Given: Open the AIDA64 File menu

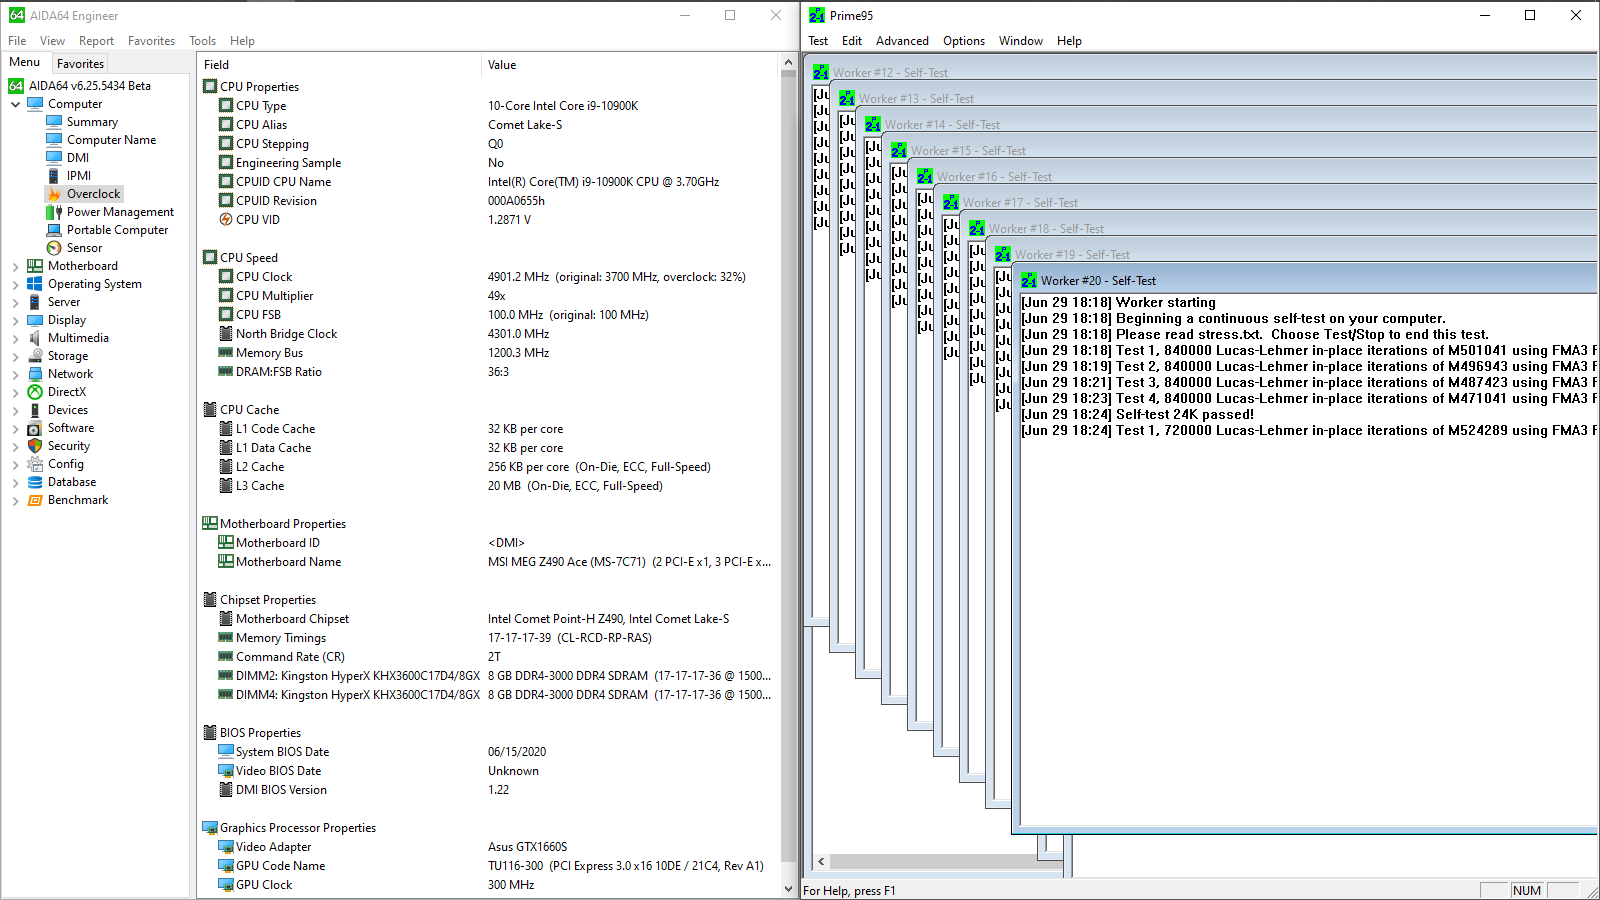Looking at the screenshot, I should 17,41.
